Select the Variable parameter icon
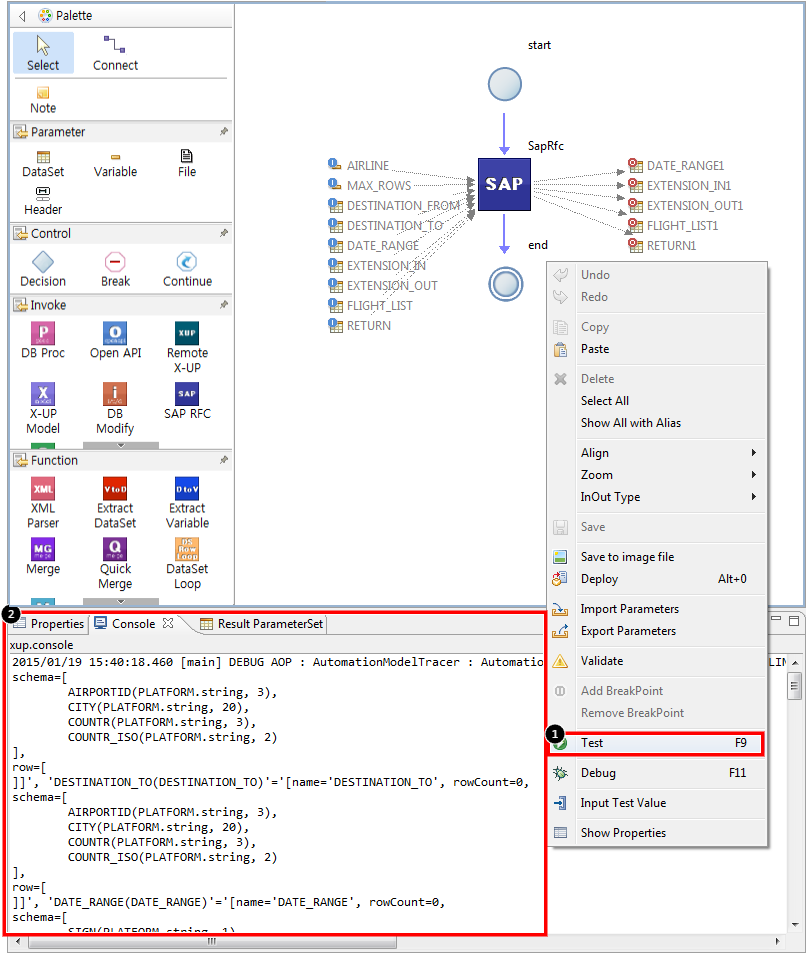 pos(115,164)
